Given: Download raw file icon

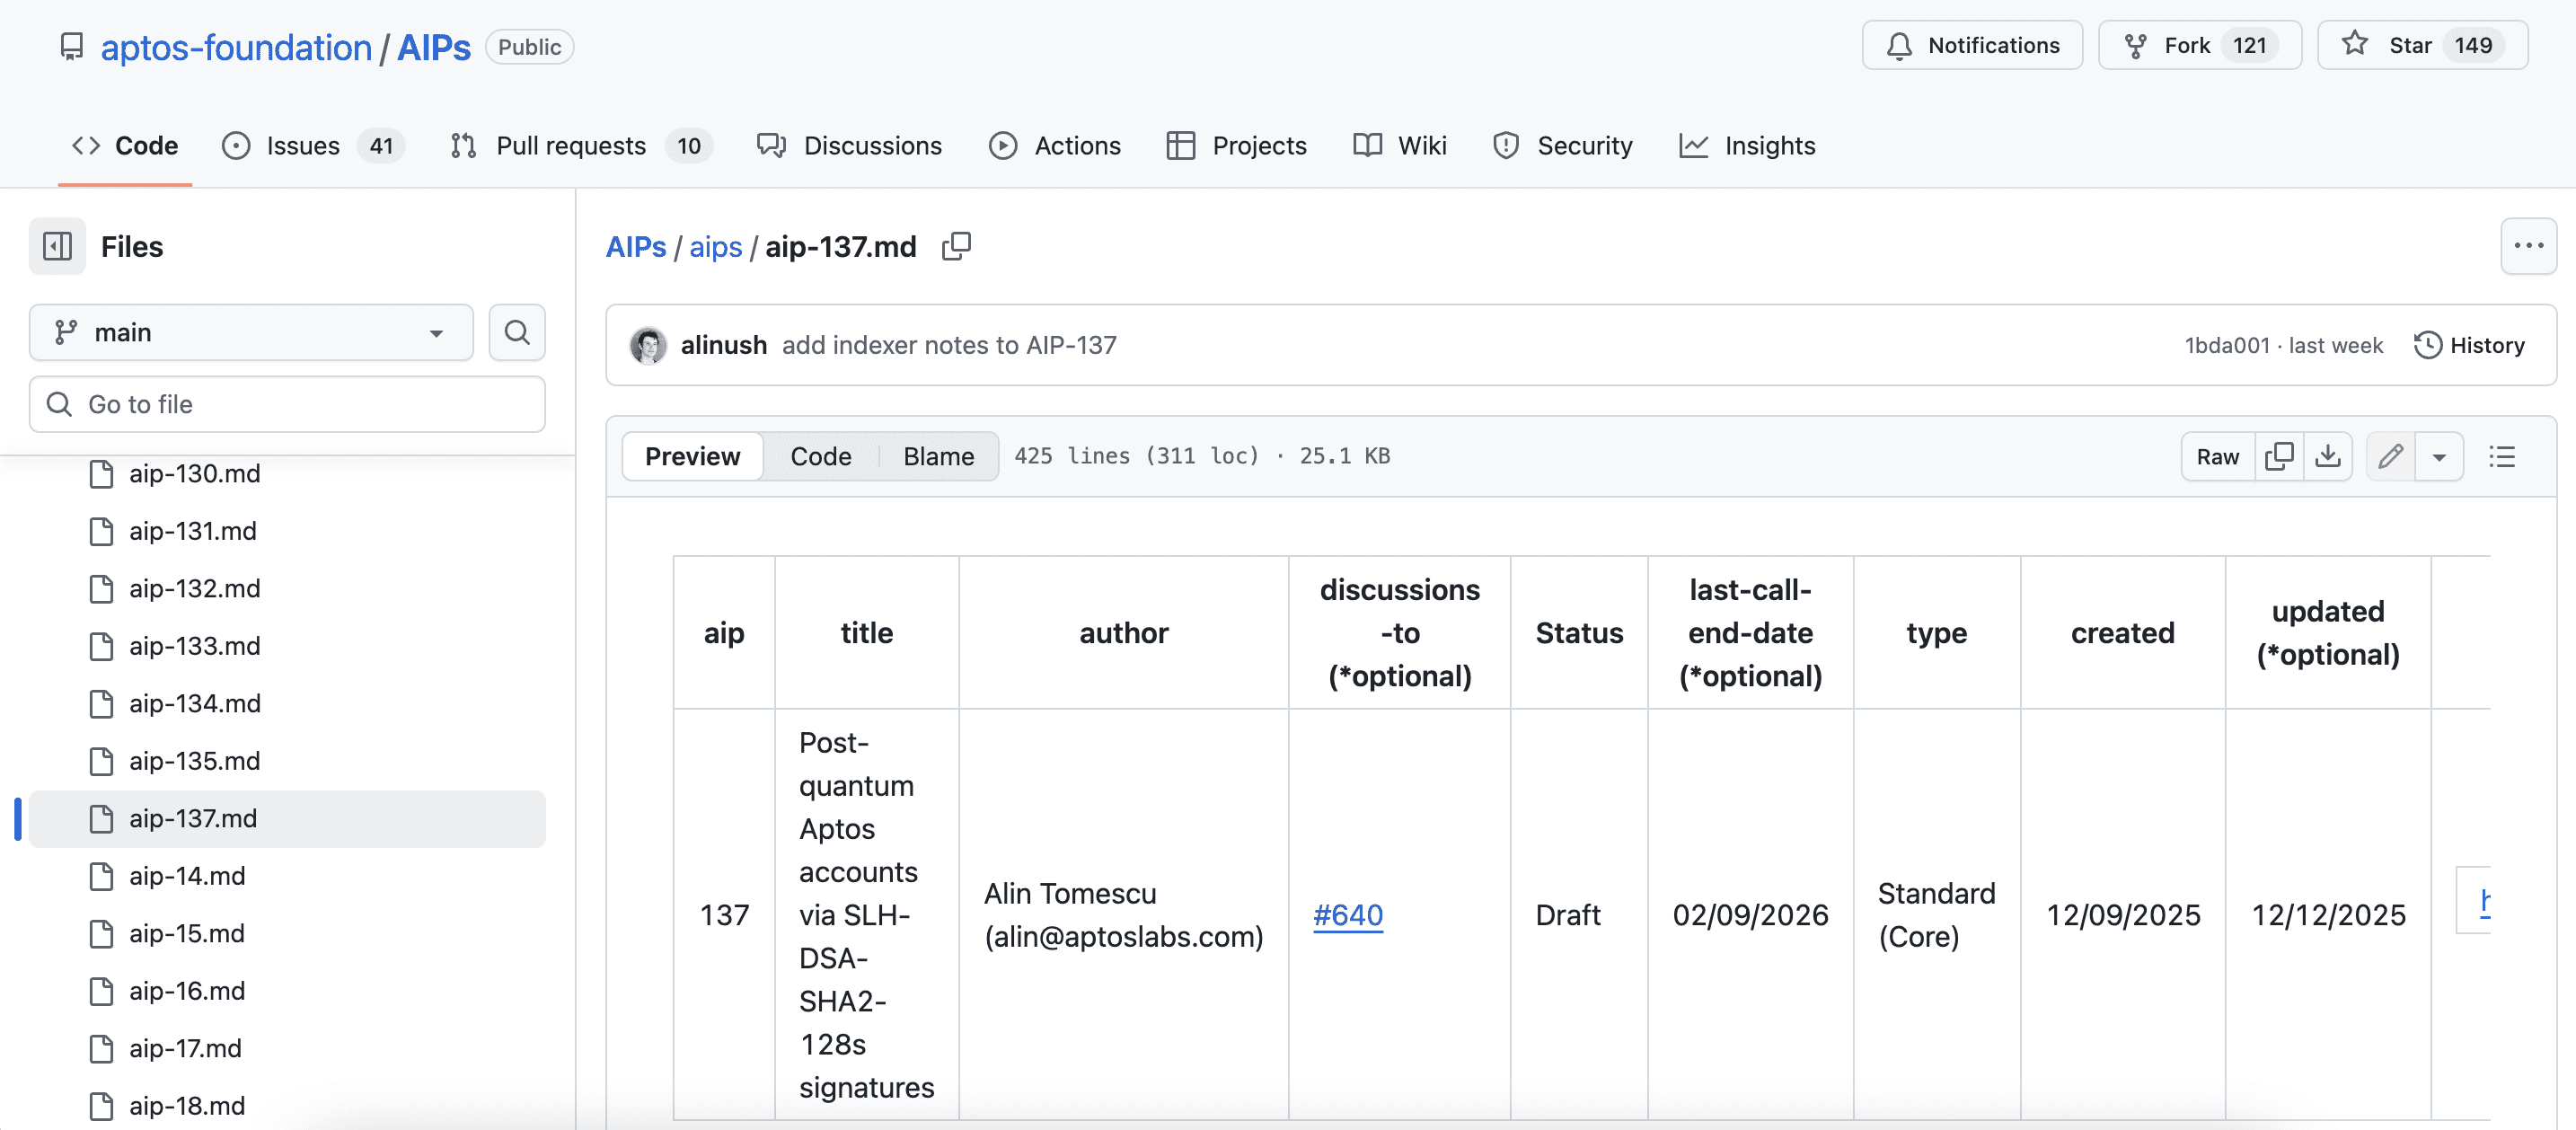Looking at the screenshot, I should [x=2328, y=456].
